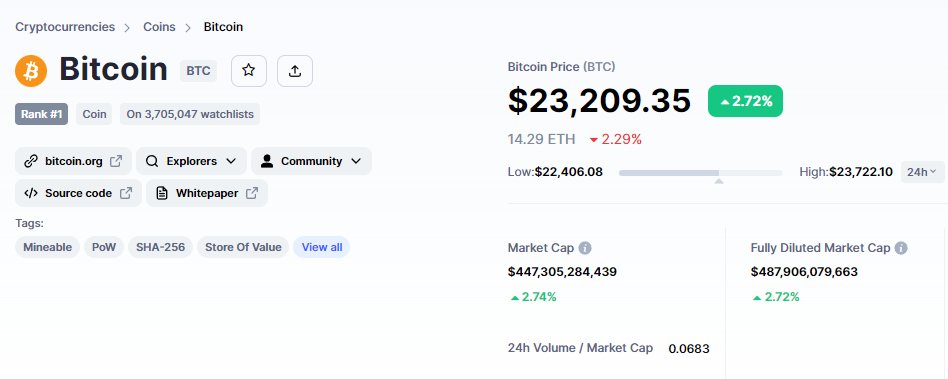Go to Coins breadcrumb
The height and width of the screenshot is (379, 948).
click(x=159, y=27)
